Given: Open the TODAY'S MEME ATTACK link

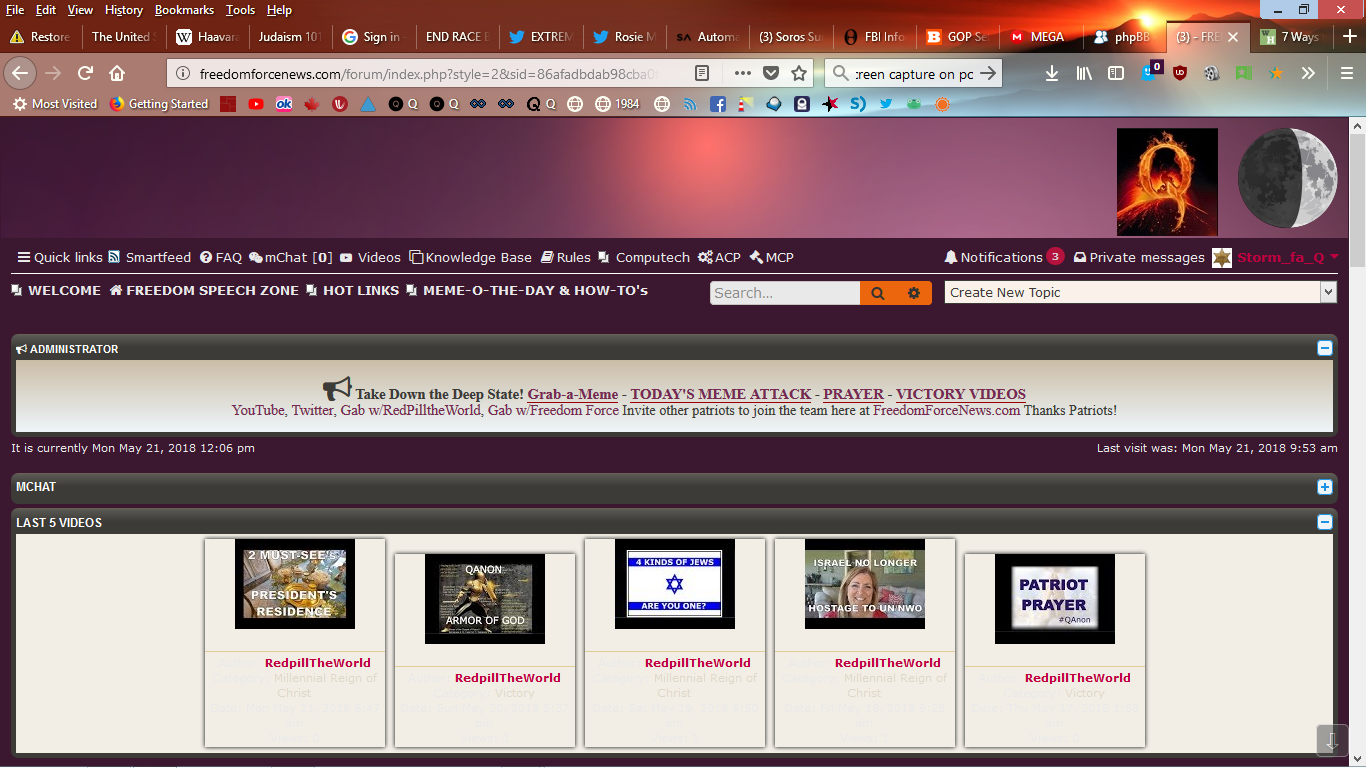Looking at the screenshot, I should click(720, 394).
